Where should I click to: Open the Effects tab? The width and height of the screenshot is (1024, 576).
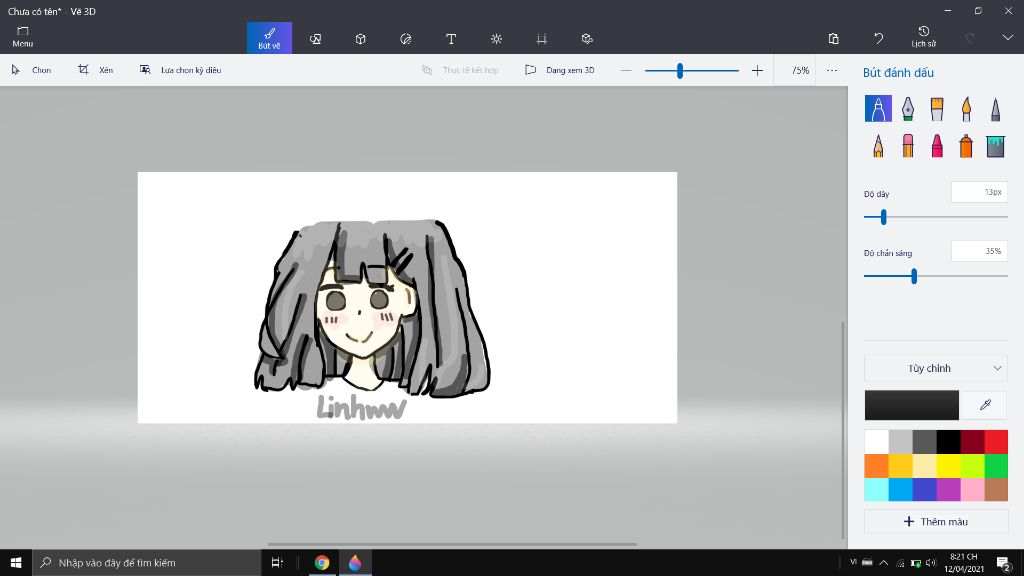click(496, 39)
